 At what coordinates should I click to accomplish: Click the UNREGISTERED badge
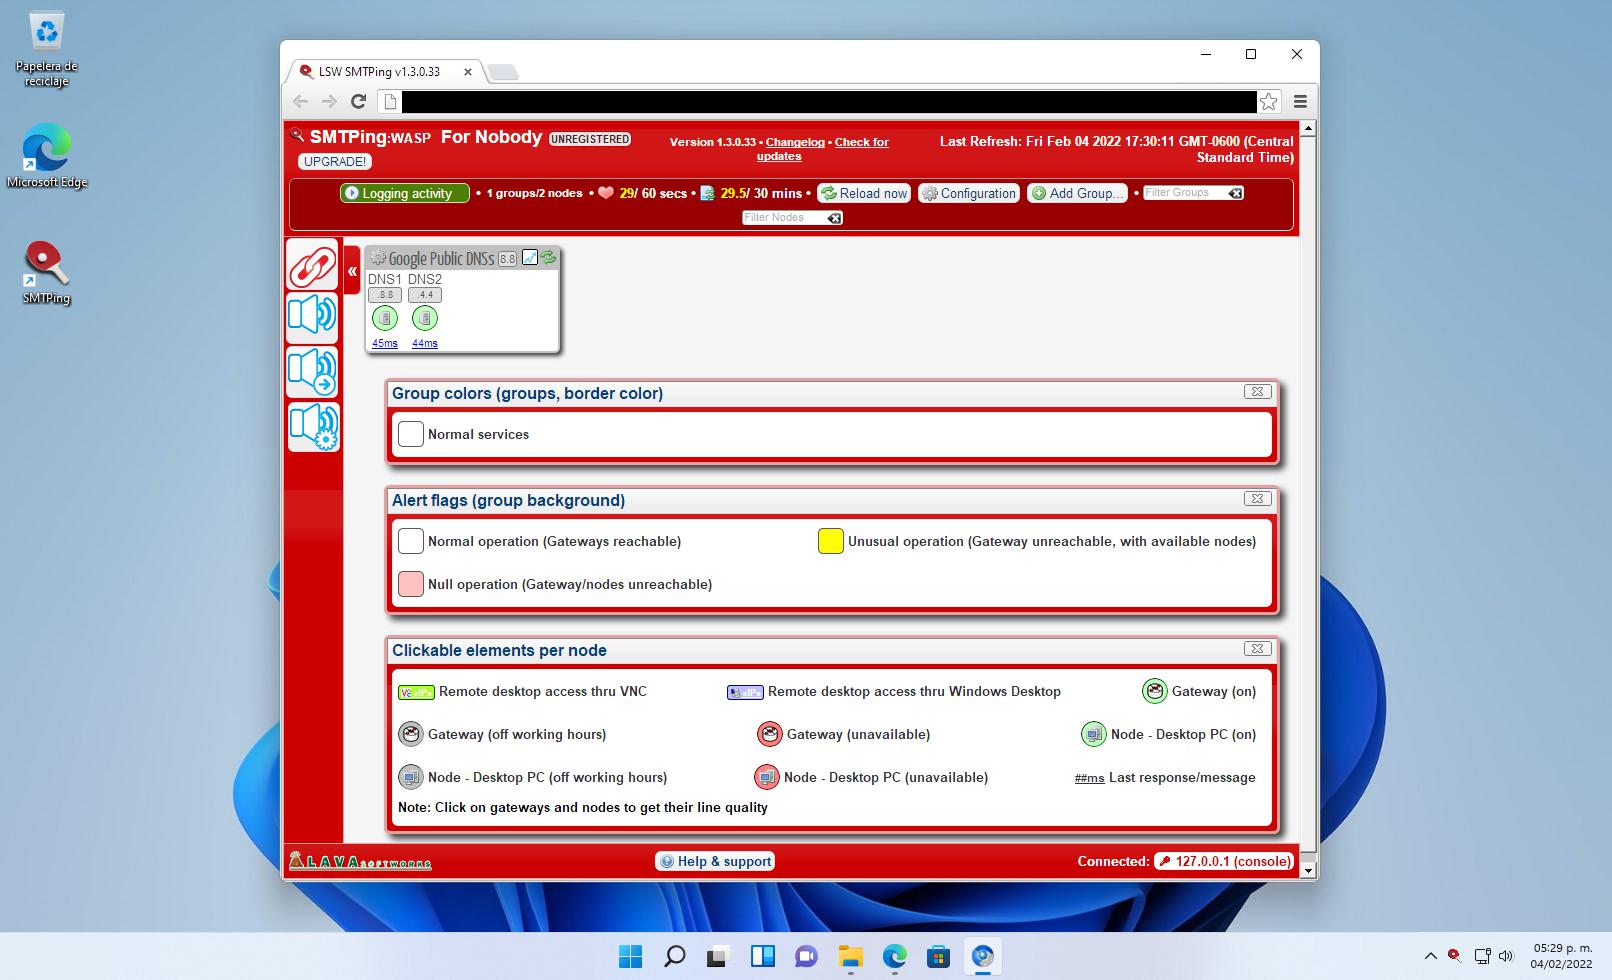[590, 139]
